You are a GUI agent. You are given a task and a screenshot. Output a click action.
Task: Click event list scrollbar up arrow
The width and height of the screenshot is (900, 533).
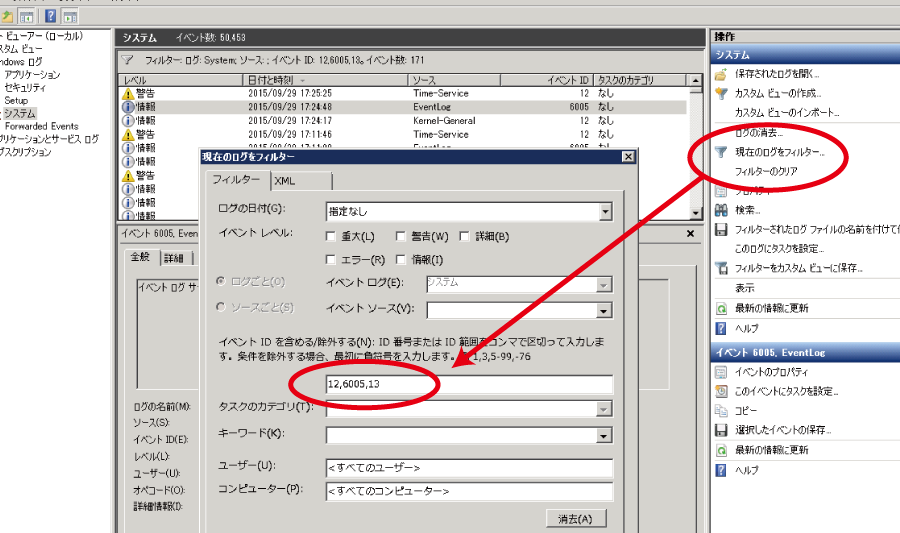(x=696, y=80)
